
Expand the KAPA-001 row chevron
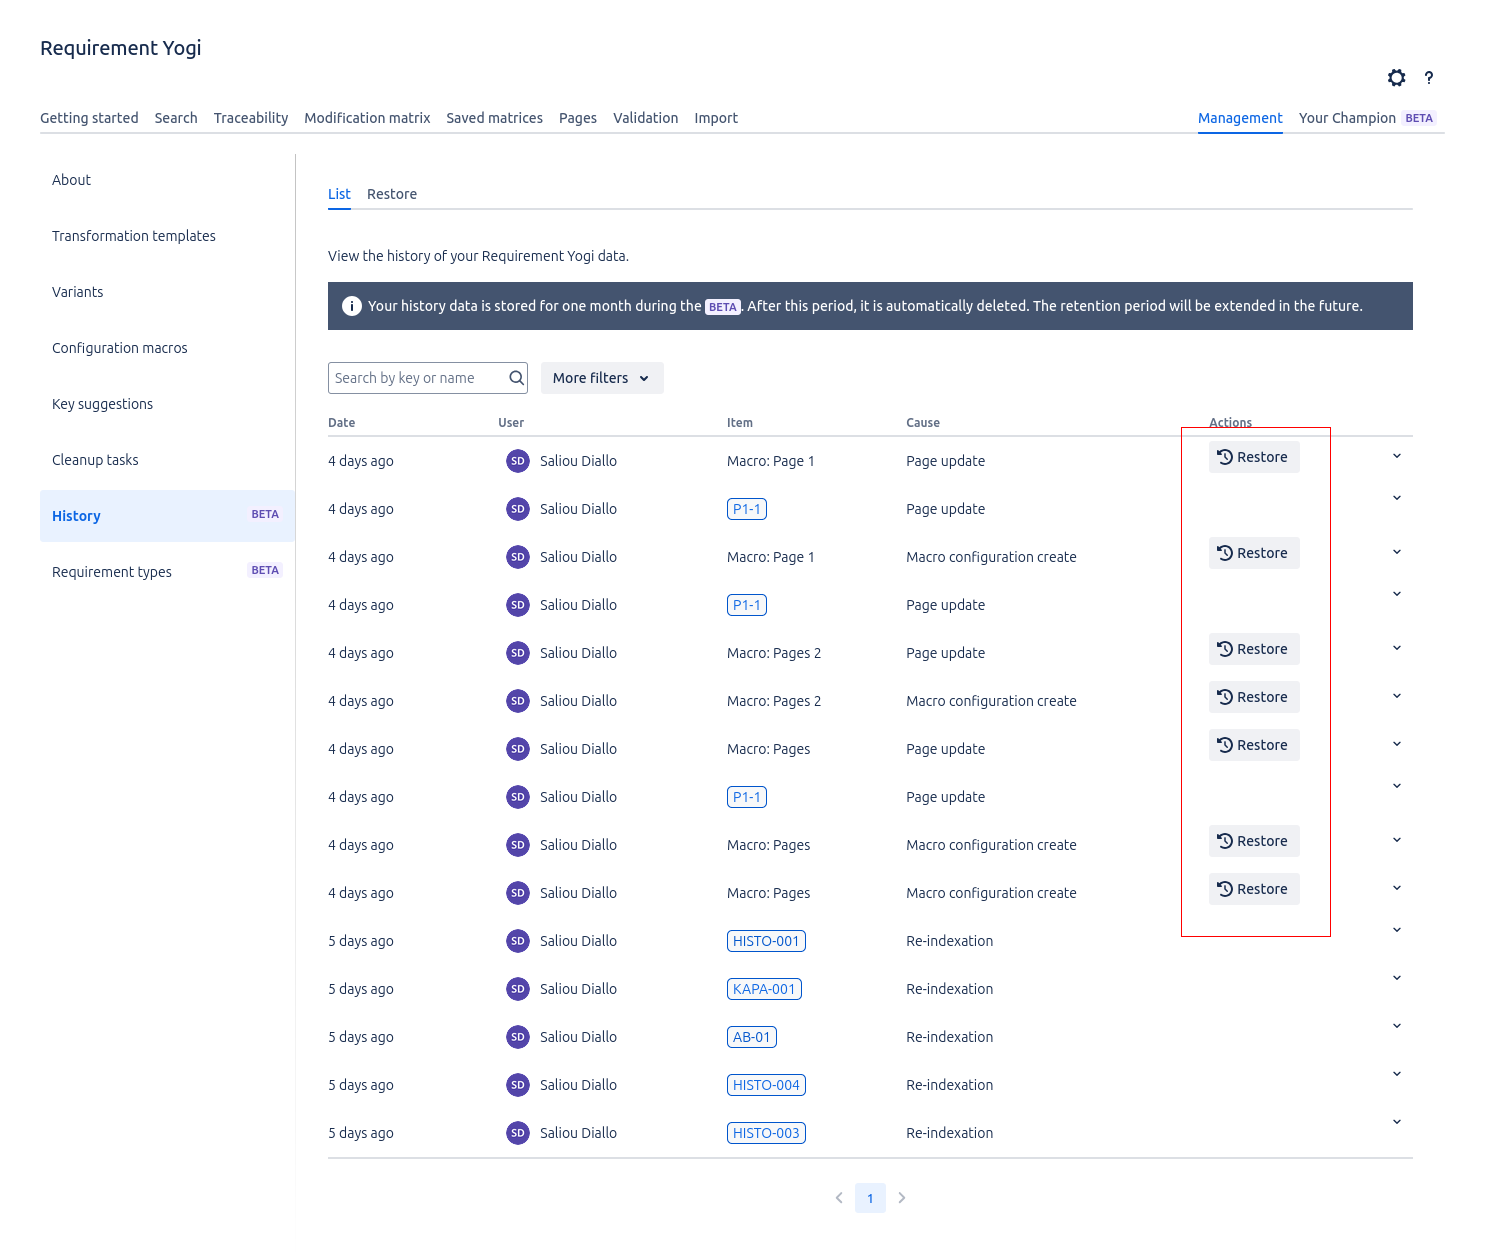click(1397, 978)
